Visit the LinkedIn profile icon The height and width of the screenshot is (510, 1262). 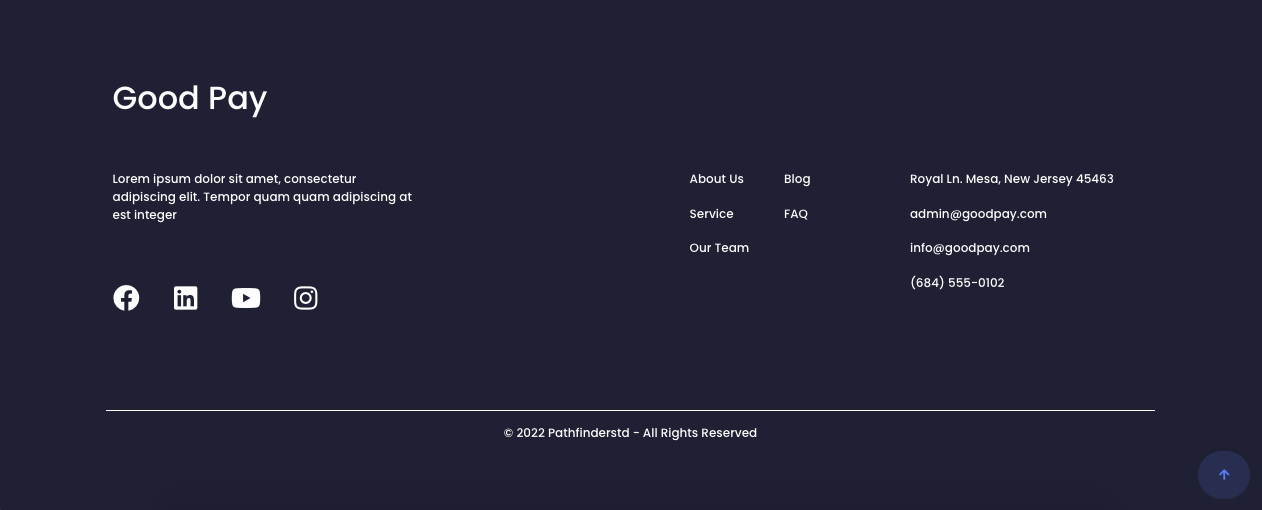186,298
